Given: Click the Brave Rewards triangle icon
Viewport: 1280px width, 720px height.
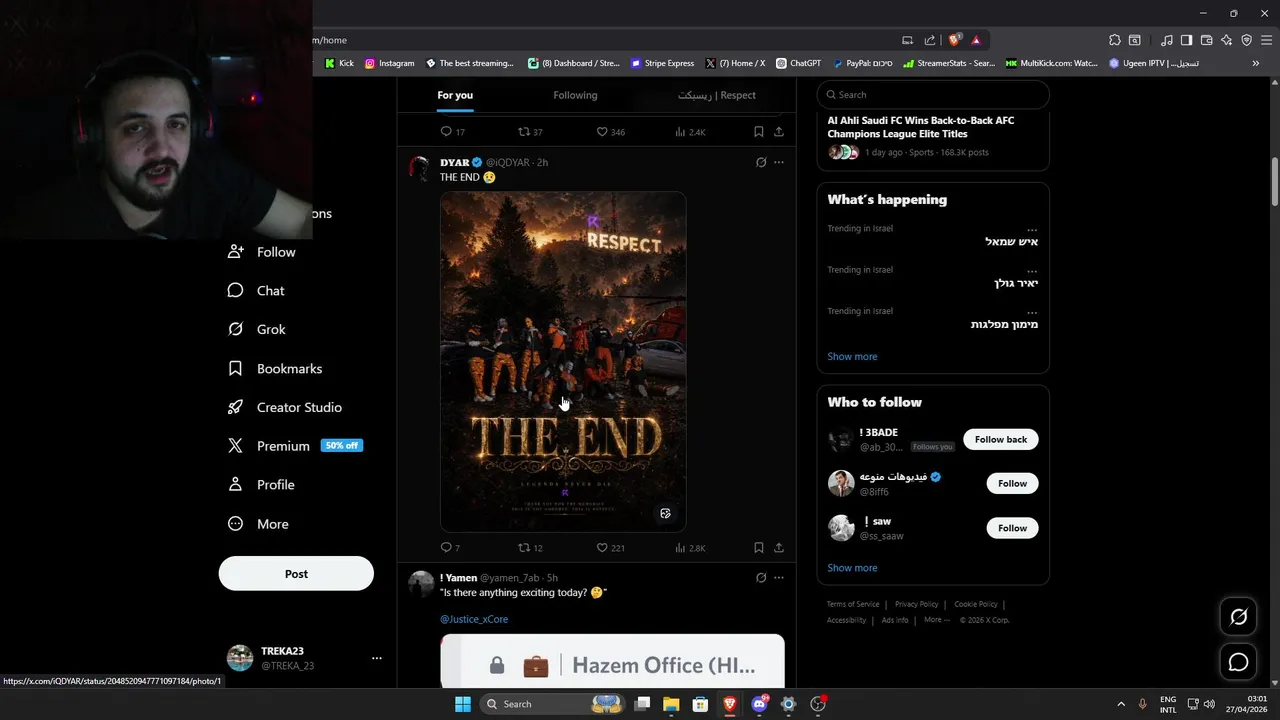Looking at the screenshot, I should click(x=976, y=40).
